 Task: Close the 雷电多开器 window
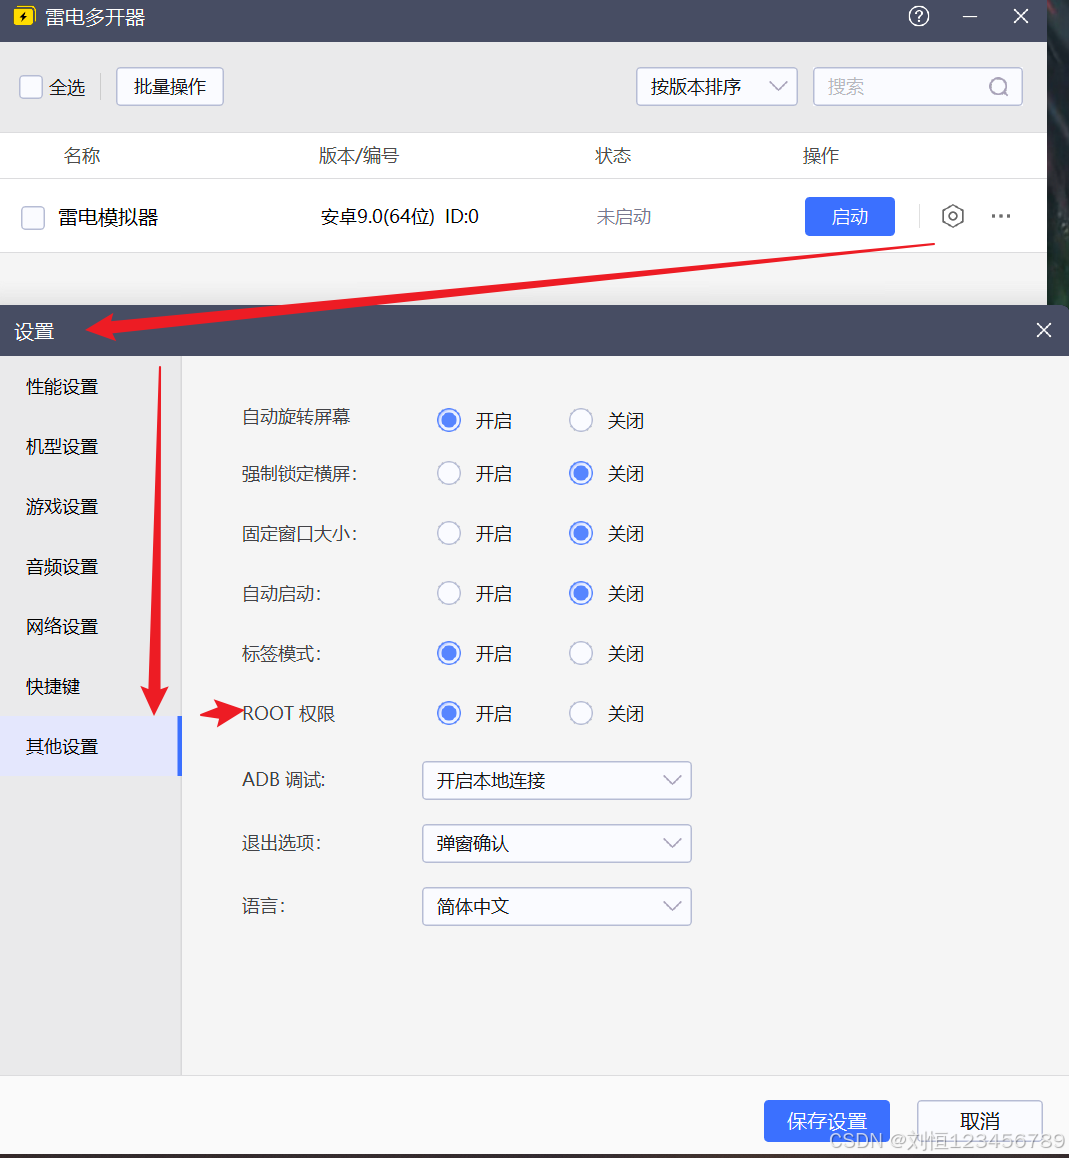point(1021,16)
